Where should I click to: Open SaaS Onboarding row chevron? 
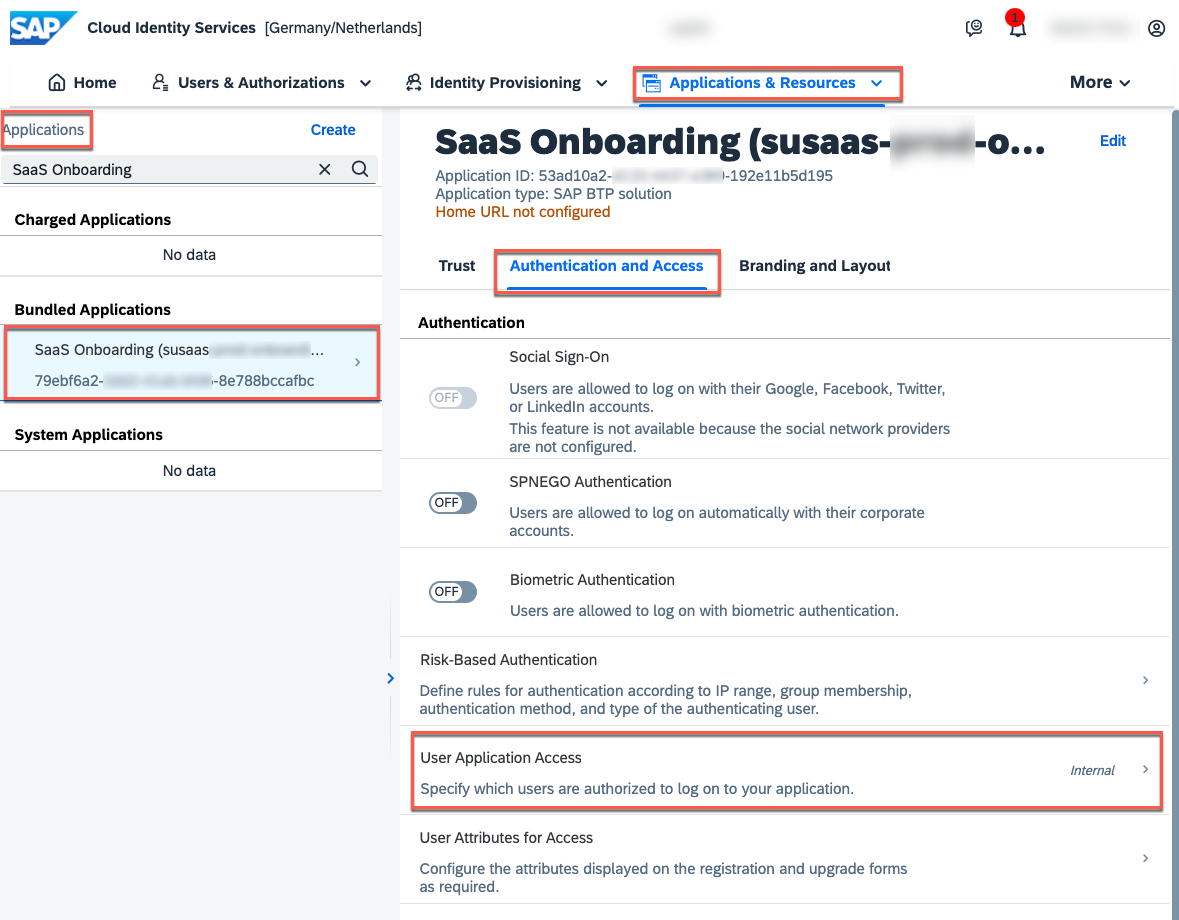tap(357, 362)
